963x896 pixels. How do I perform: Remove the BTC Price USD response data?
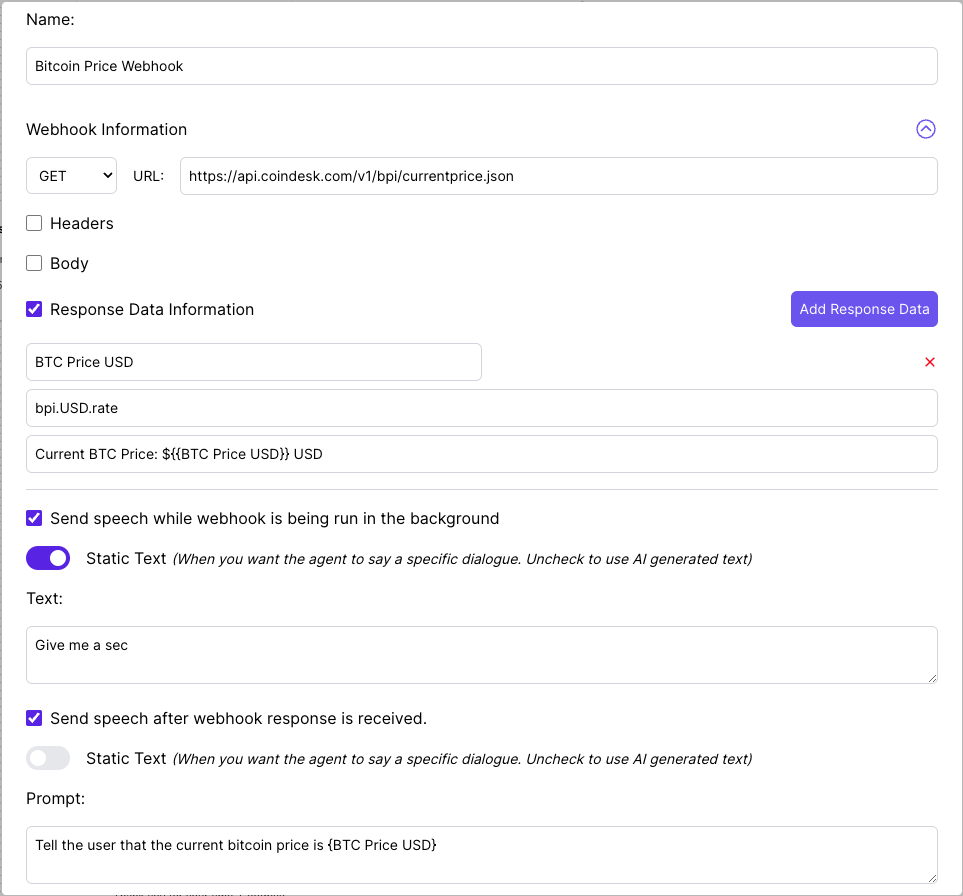[x=930, y=362]
